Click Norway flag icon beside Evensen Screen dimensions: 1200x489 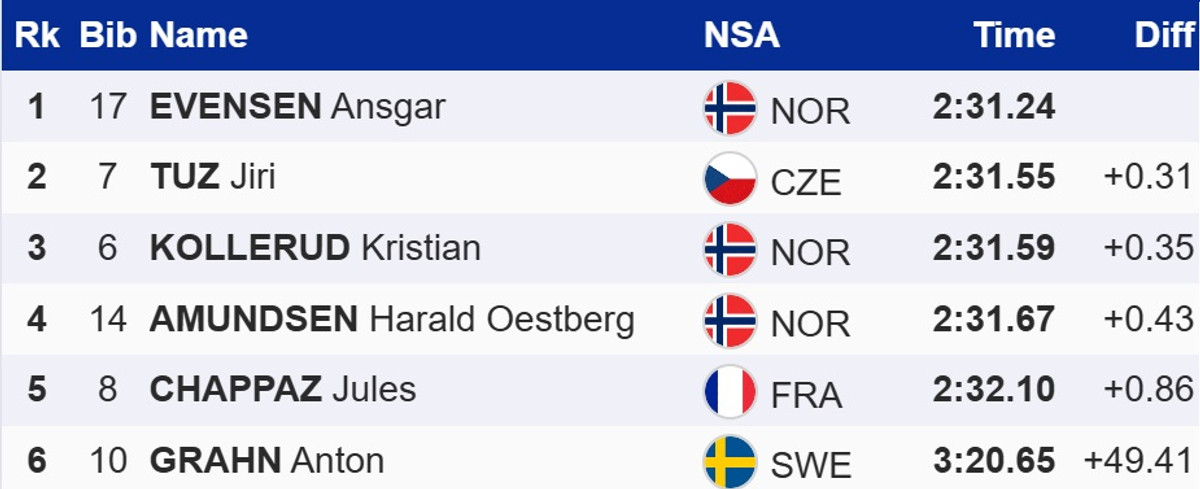point(730,108)
